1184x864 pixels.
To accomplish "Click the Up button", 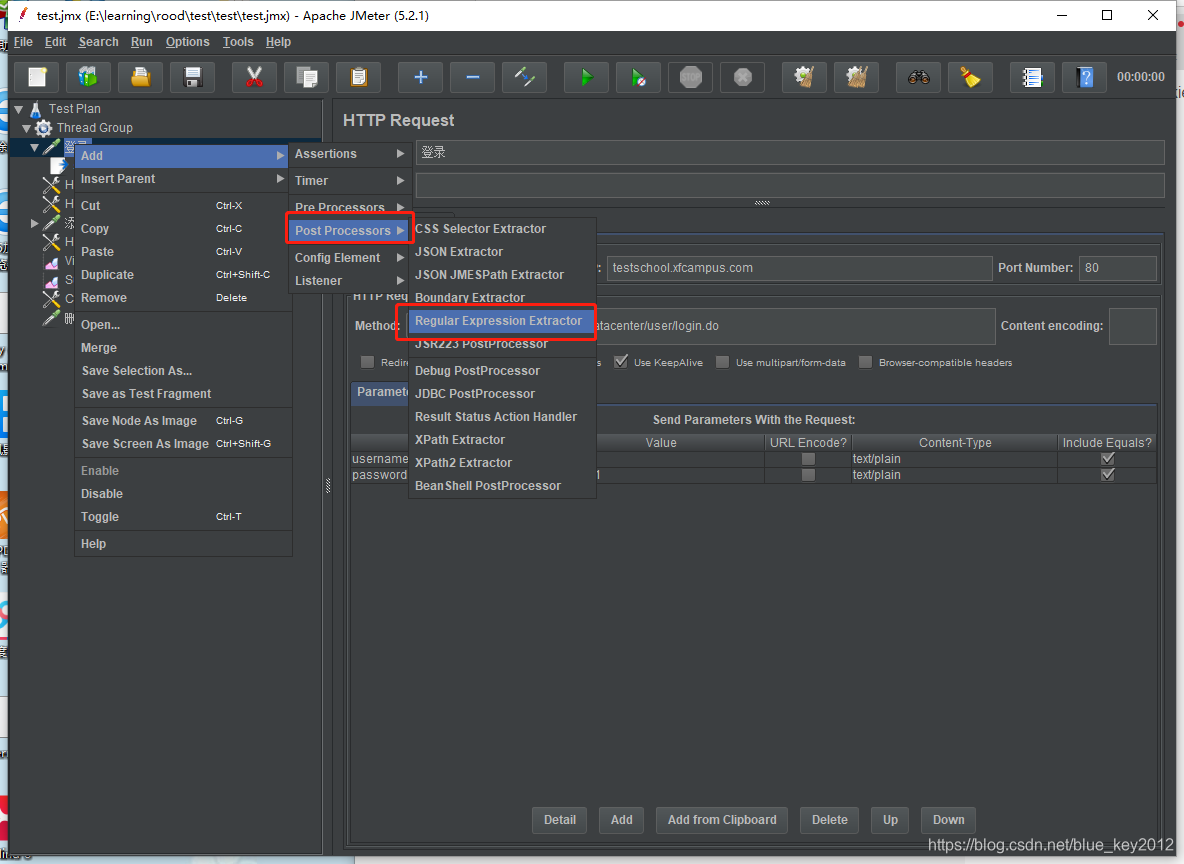I will click(890, 819).
